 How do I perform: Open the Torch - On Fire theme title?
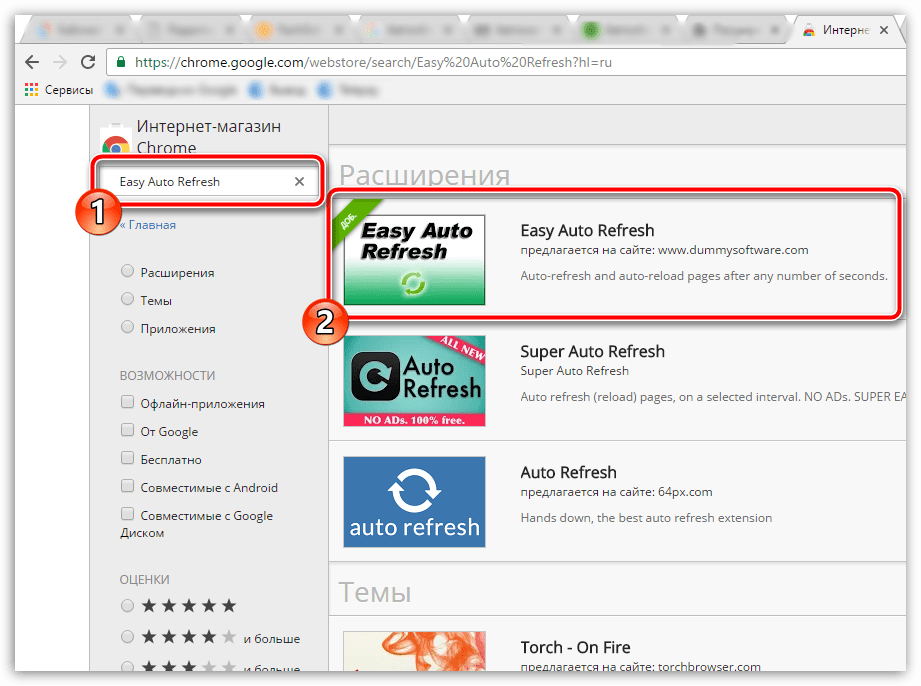click(575, 647)
